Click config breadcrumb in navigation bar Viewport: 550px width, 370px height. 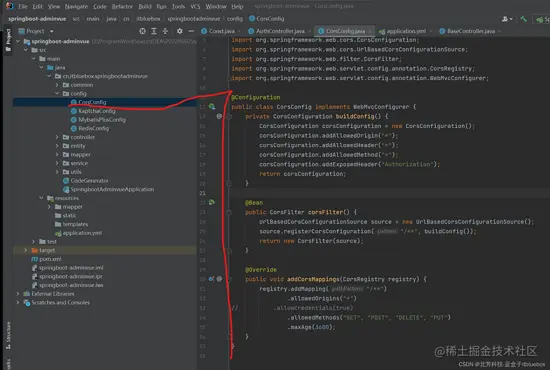click(235, 19)
